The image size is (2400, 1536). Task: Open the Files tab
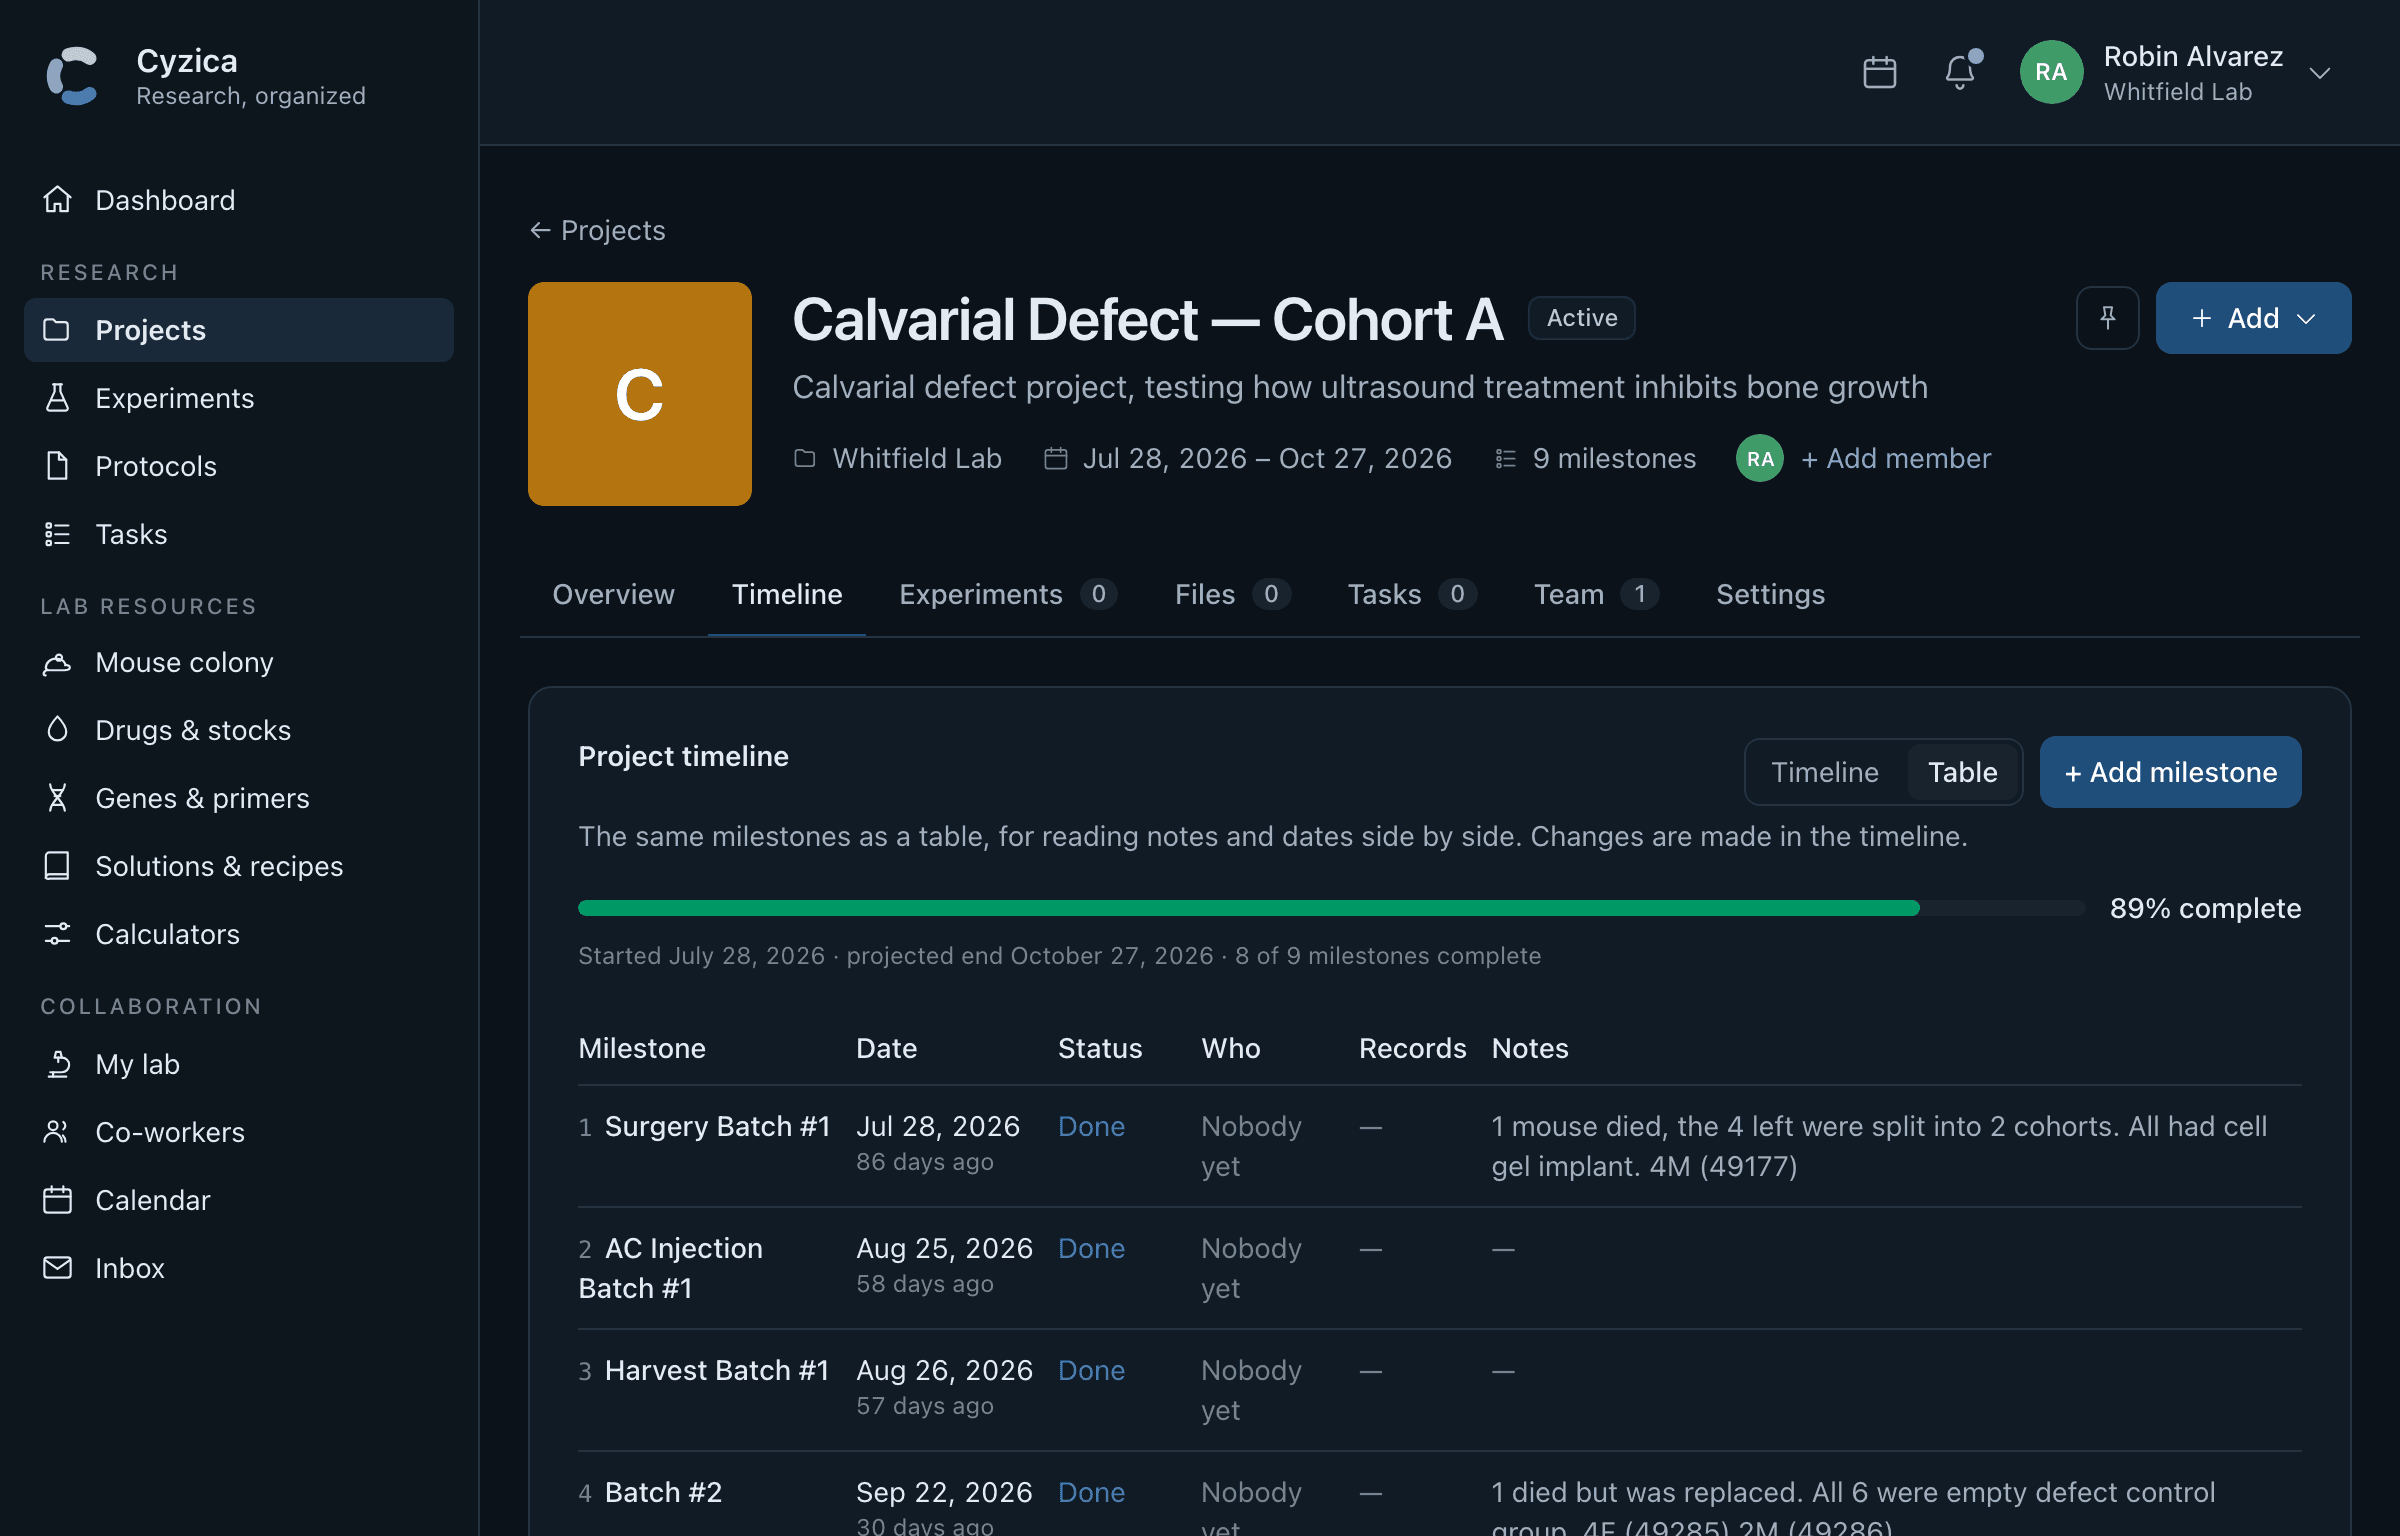(1233, 594)
